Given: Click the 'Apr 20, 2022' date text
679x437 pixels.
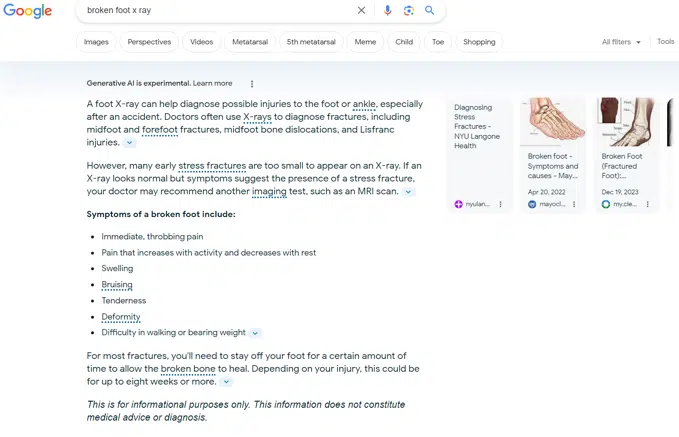Looking at the screenshot, I should pos(546,192).
